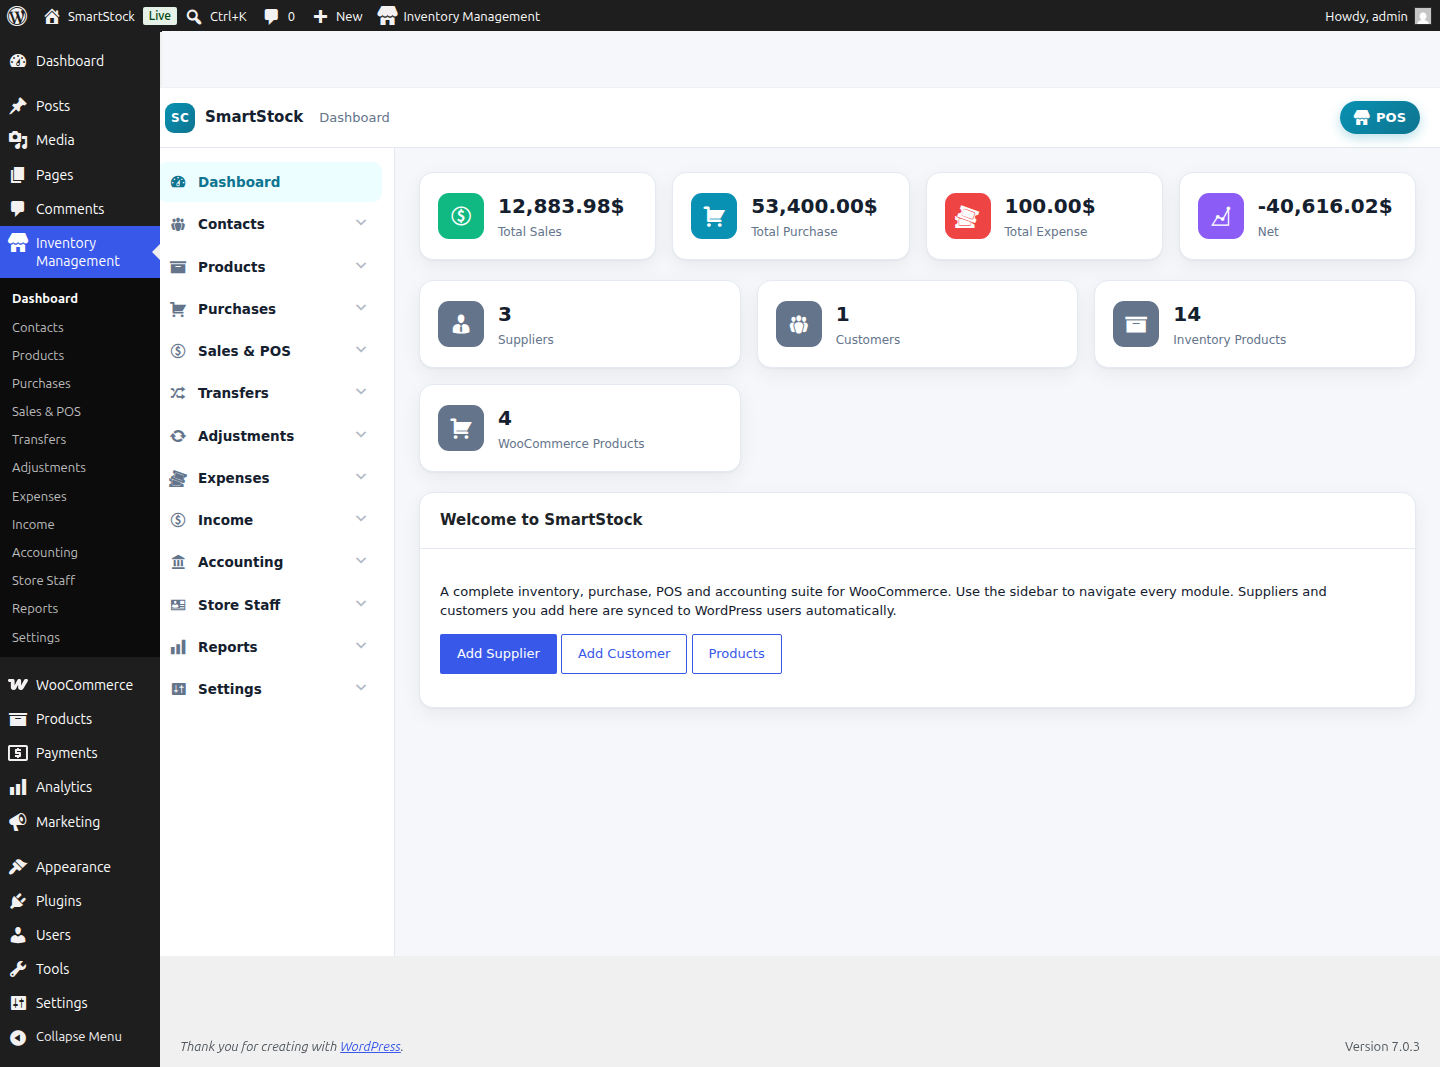This screenshot has height=1067, width=1440.
Task: Open Settings at bottom of WP sidebar
Action: [x=80, y=1003]
